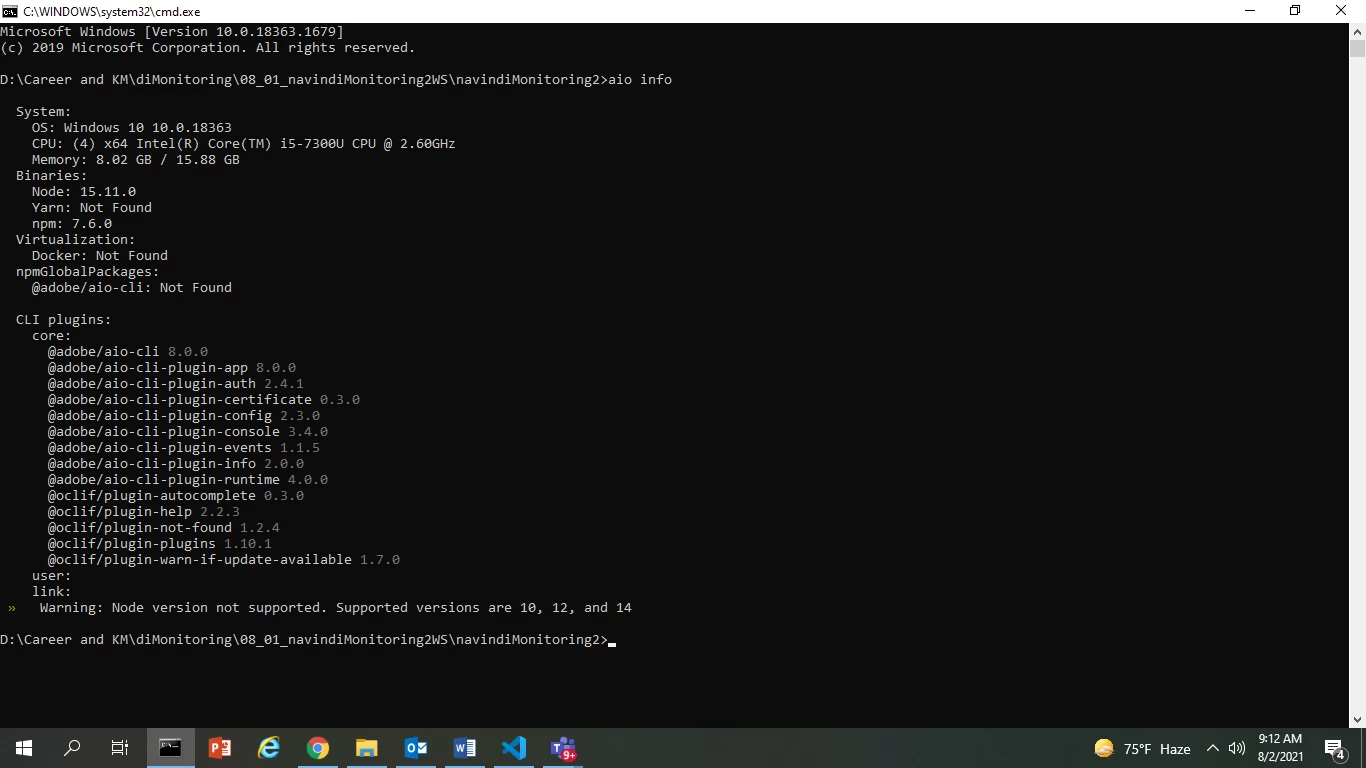
Task: Click '@oclif/plugin-autocomplete 0.3.0' line
Action: (176, 495)
